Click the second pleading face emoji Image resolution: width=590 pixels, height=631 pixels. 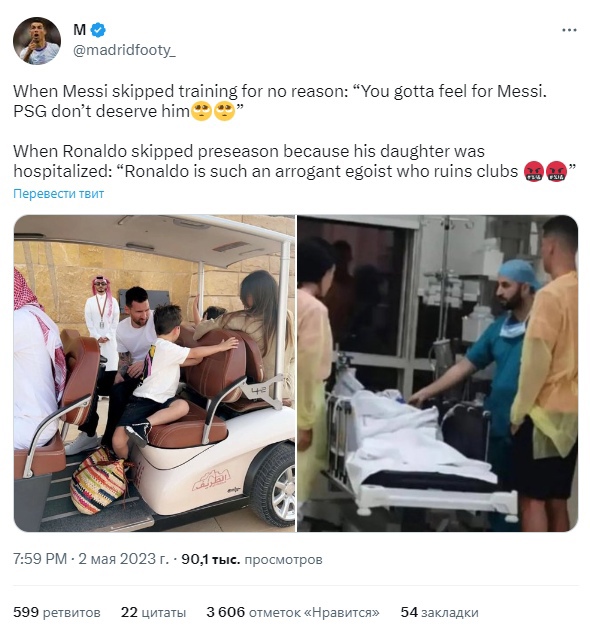224,111
